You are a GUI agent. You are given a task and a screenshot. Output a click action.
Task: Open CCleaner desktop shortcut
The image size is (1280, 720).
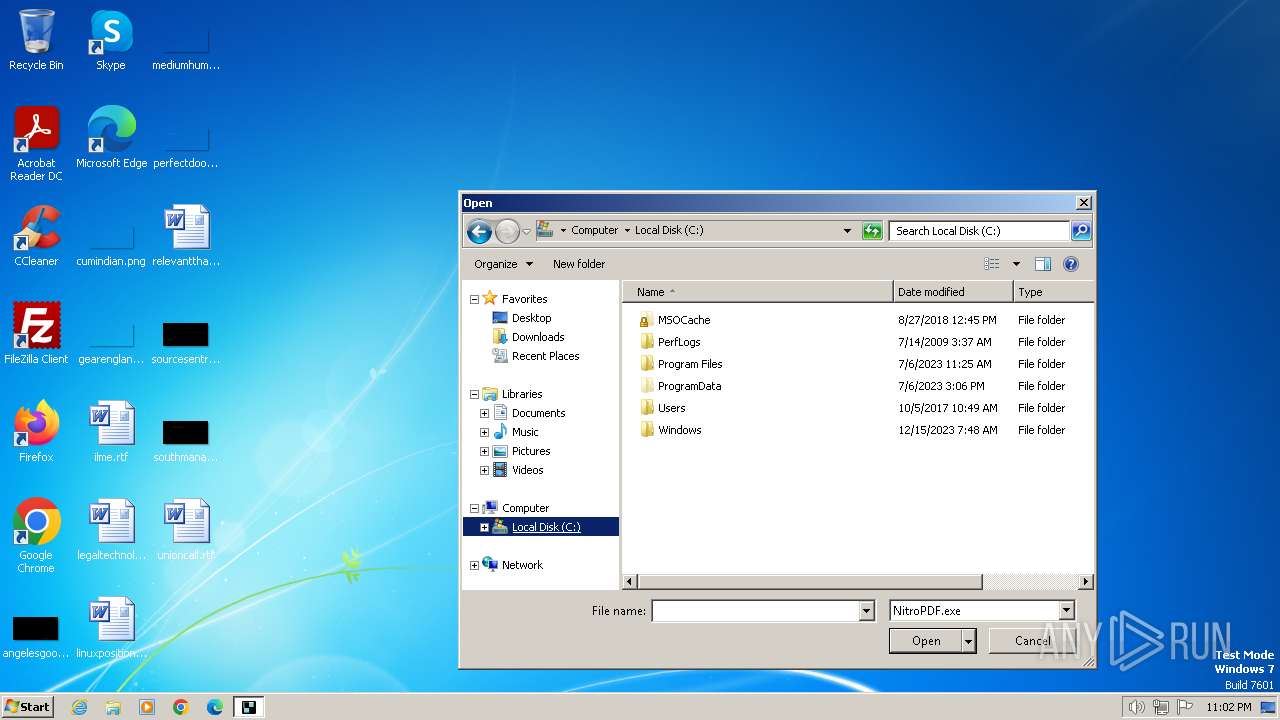point(36,236)
